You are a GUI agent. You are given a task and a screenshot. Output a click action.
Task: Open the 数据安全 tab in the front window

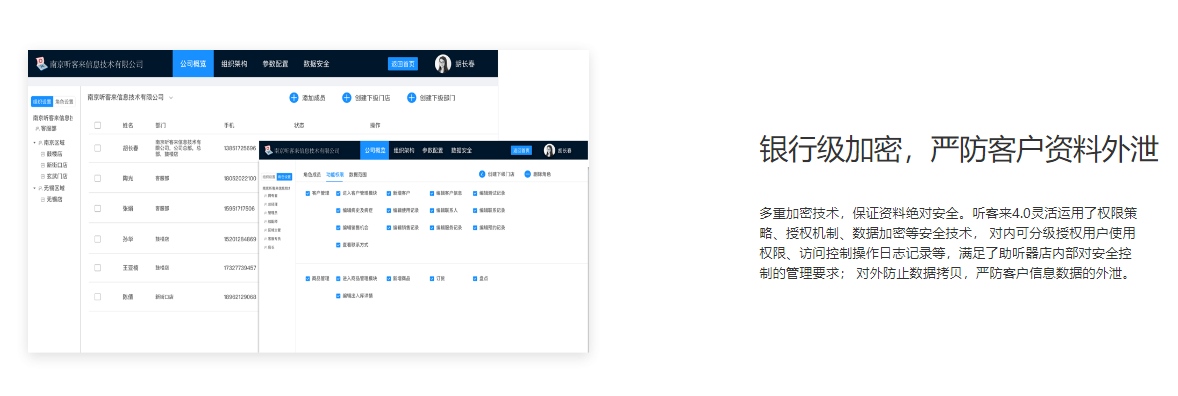tap(461, 150)
